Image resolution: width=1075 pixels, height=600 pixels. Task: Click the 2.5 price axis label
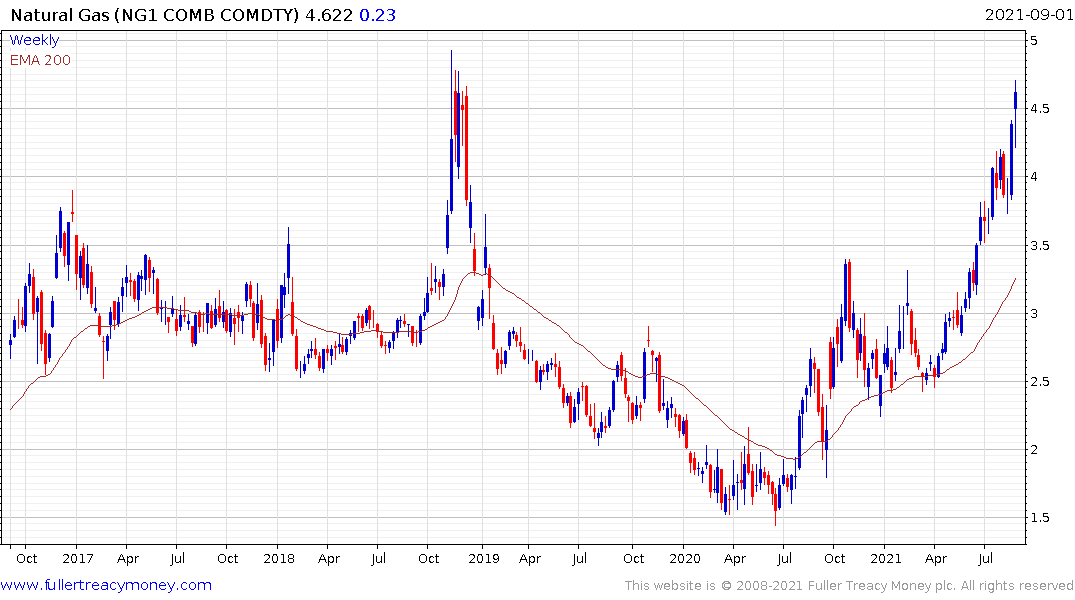click(1039, 381)
